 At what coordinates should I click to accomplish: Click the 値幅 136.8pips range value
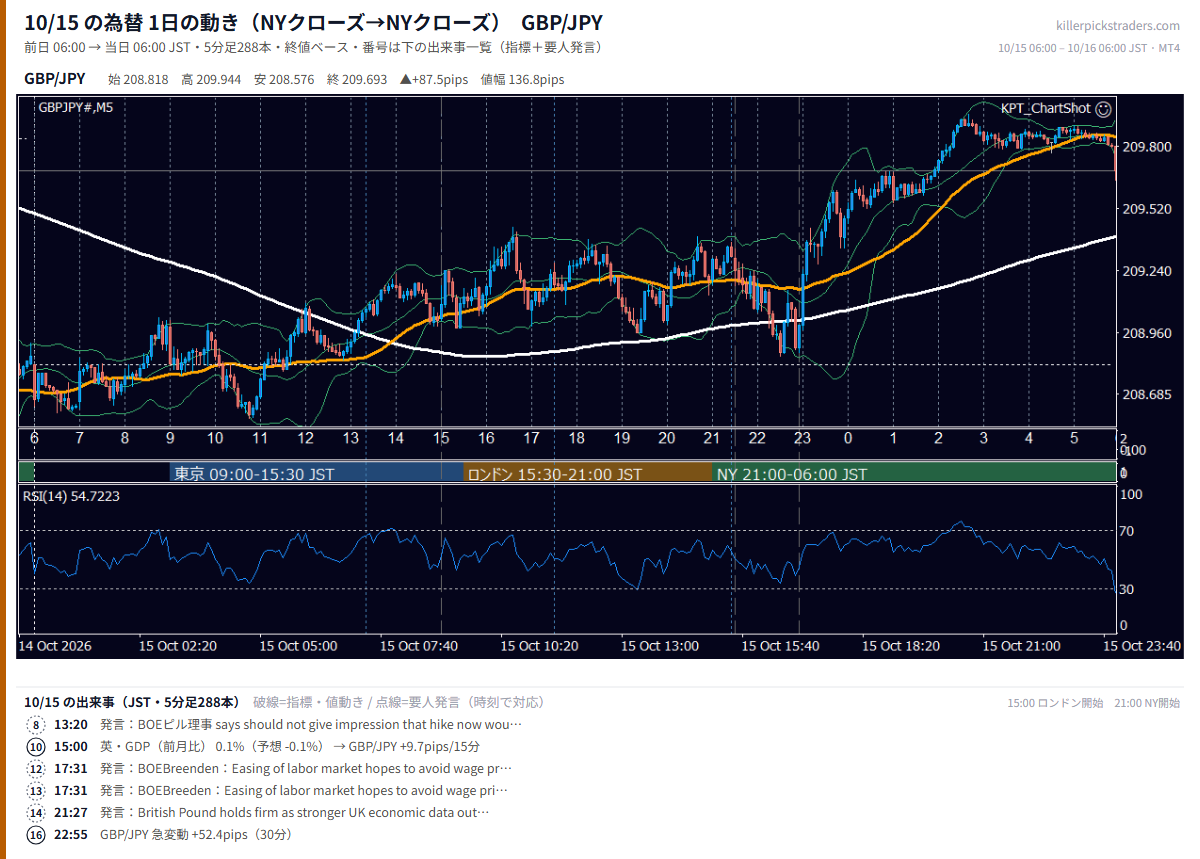[522, 79]
